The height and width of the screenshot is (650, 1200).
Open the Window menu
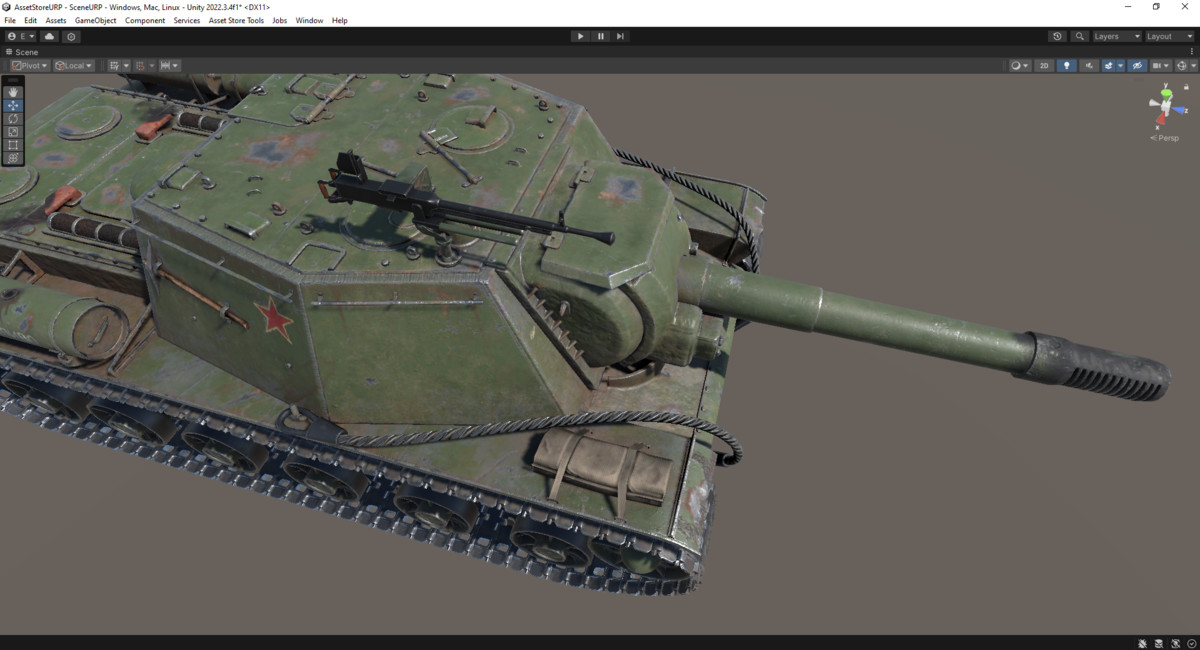click(x=309, y=20)
